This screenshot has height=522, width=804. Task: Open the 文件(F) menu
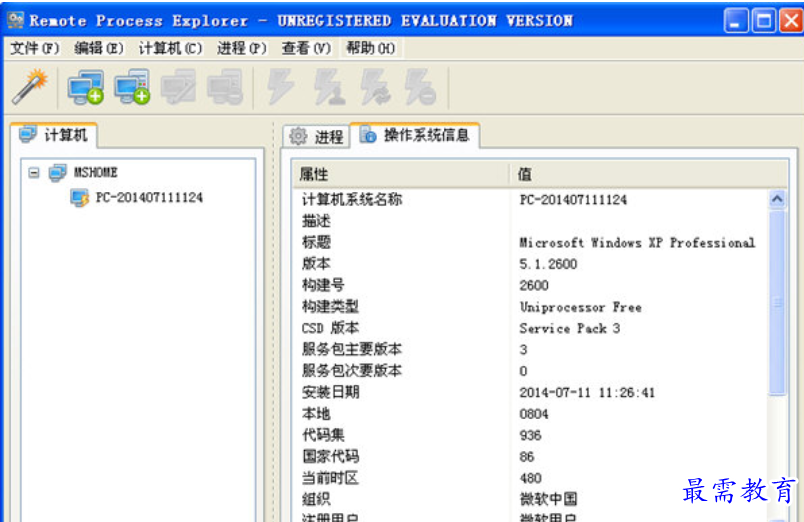click(34, 48)
